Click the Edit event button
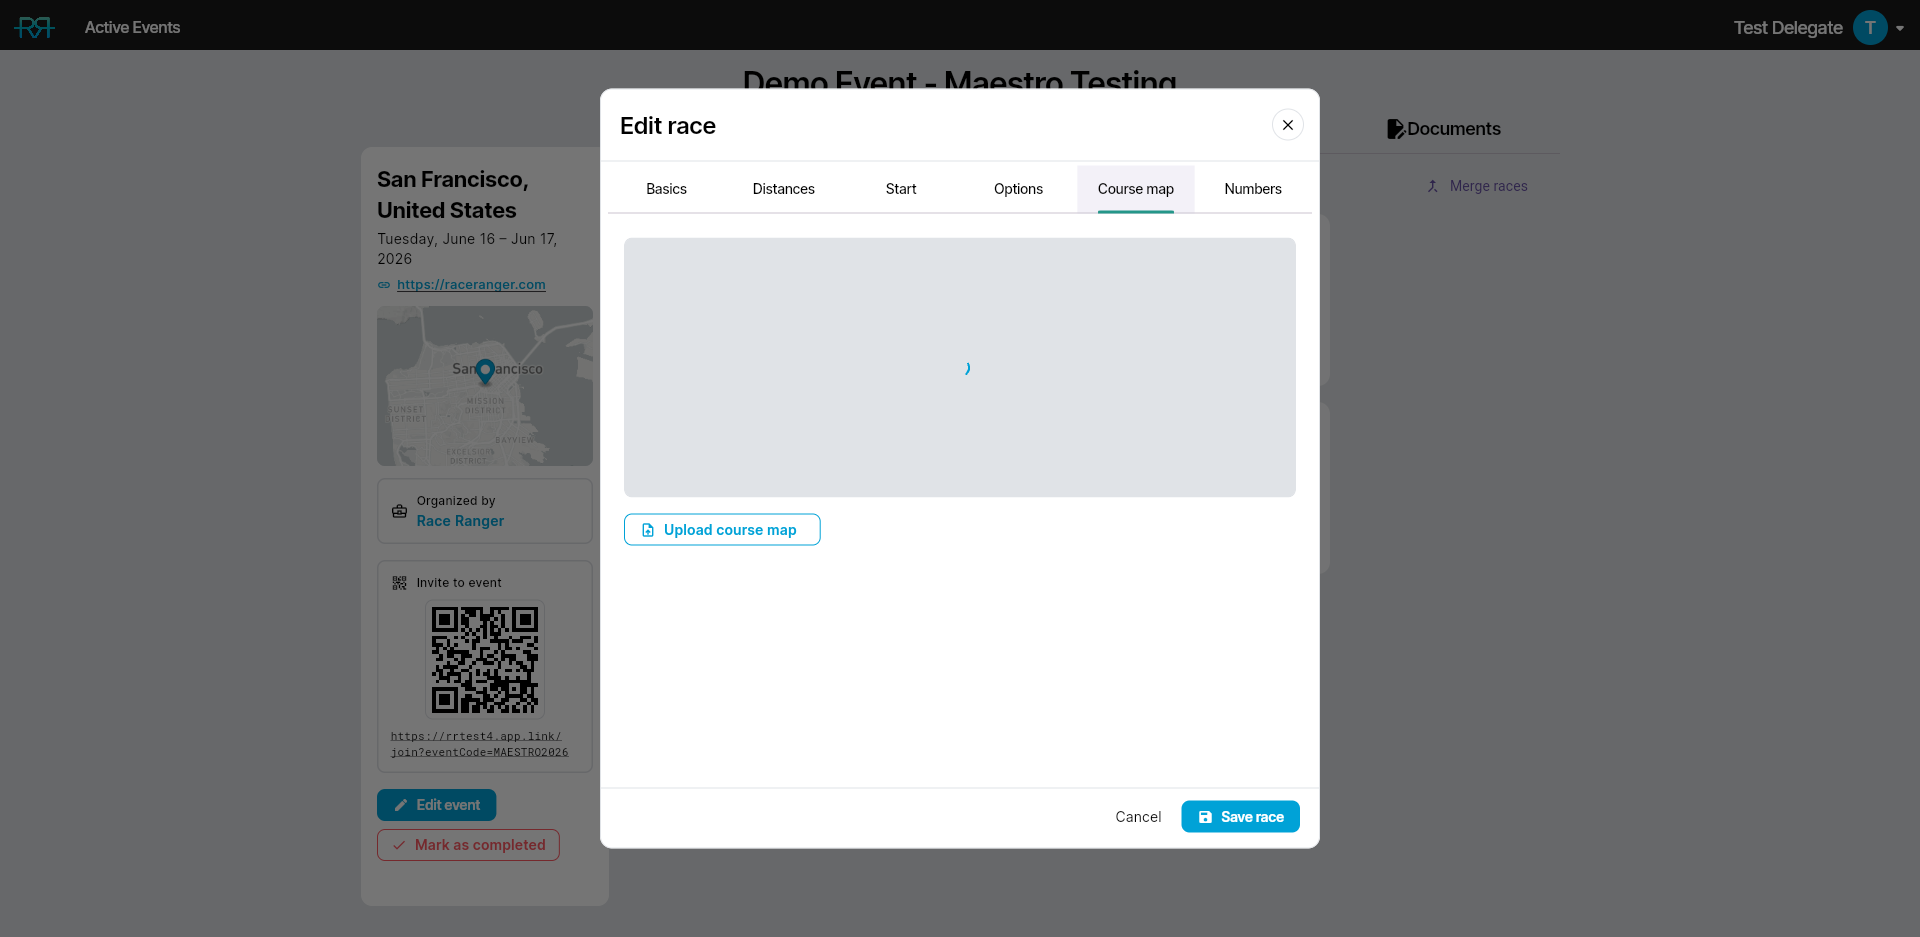Image resolution: width=1920 pixels, height=937 pixels. (x=436, y=805)
